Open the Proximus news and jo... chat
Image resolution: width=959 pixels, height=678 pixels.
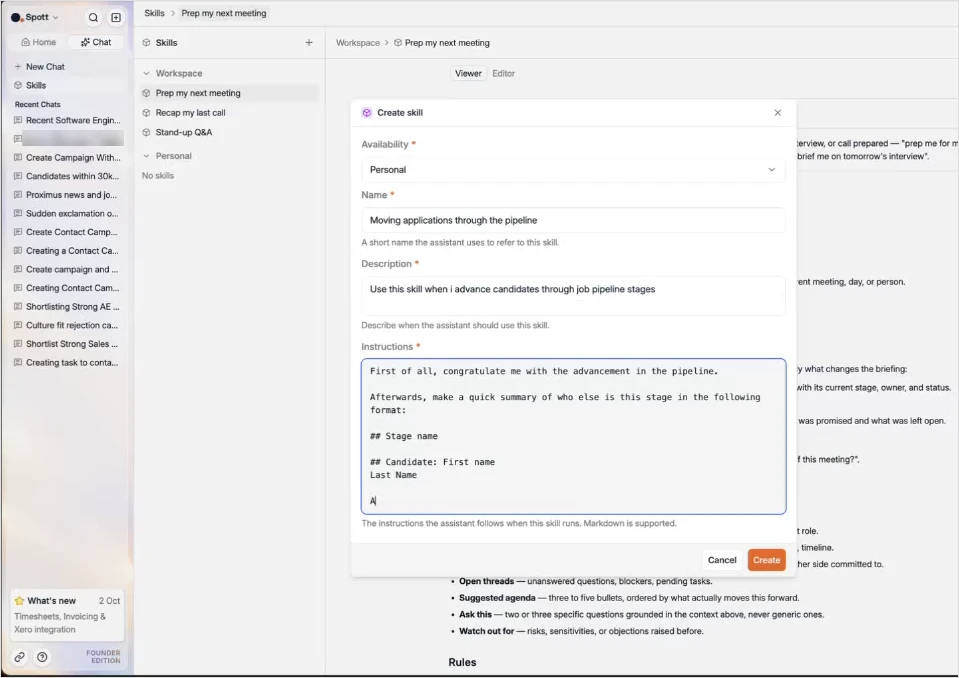point(67,195)
